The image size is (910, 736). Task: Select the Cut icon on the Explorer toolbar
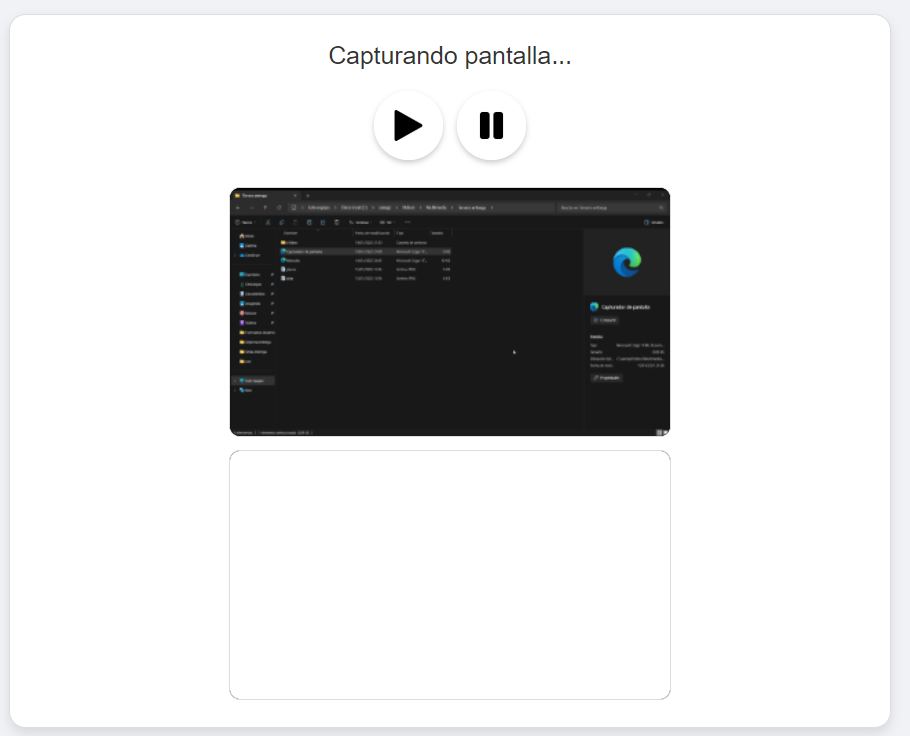pos(268,220)
